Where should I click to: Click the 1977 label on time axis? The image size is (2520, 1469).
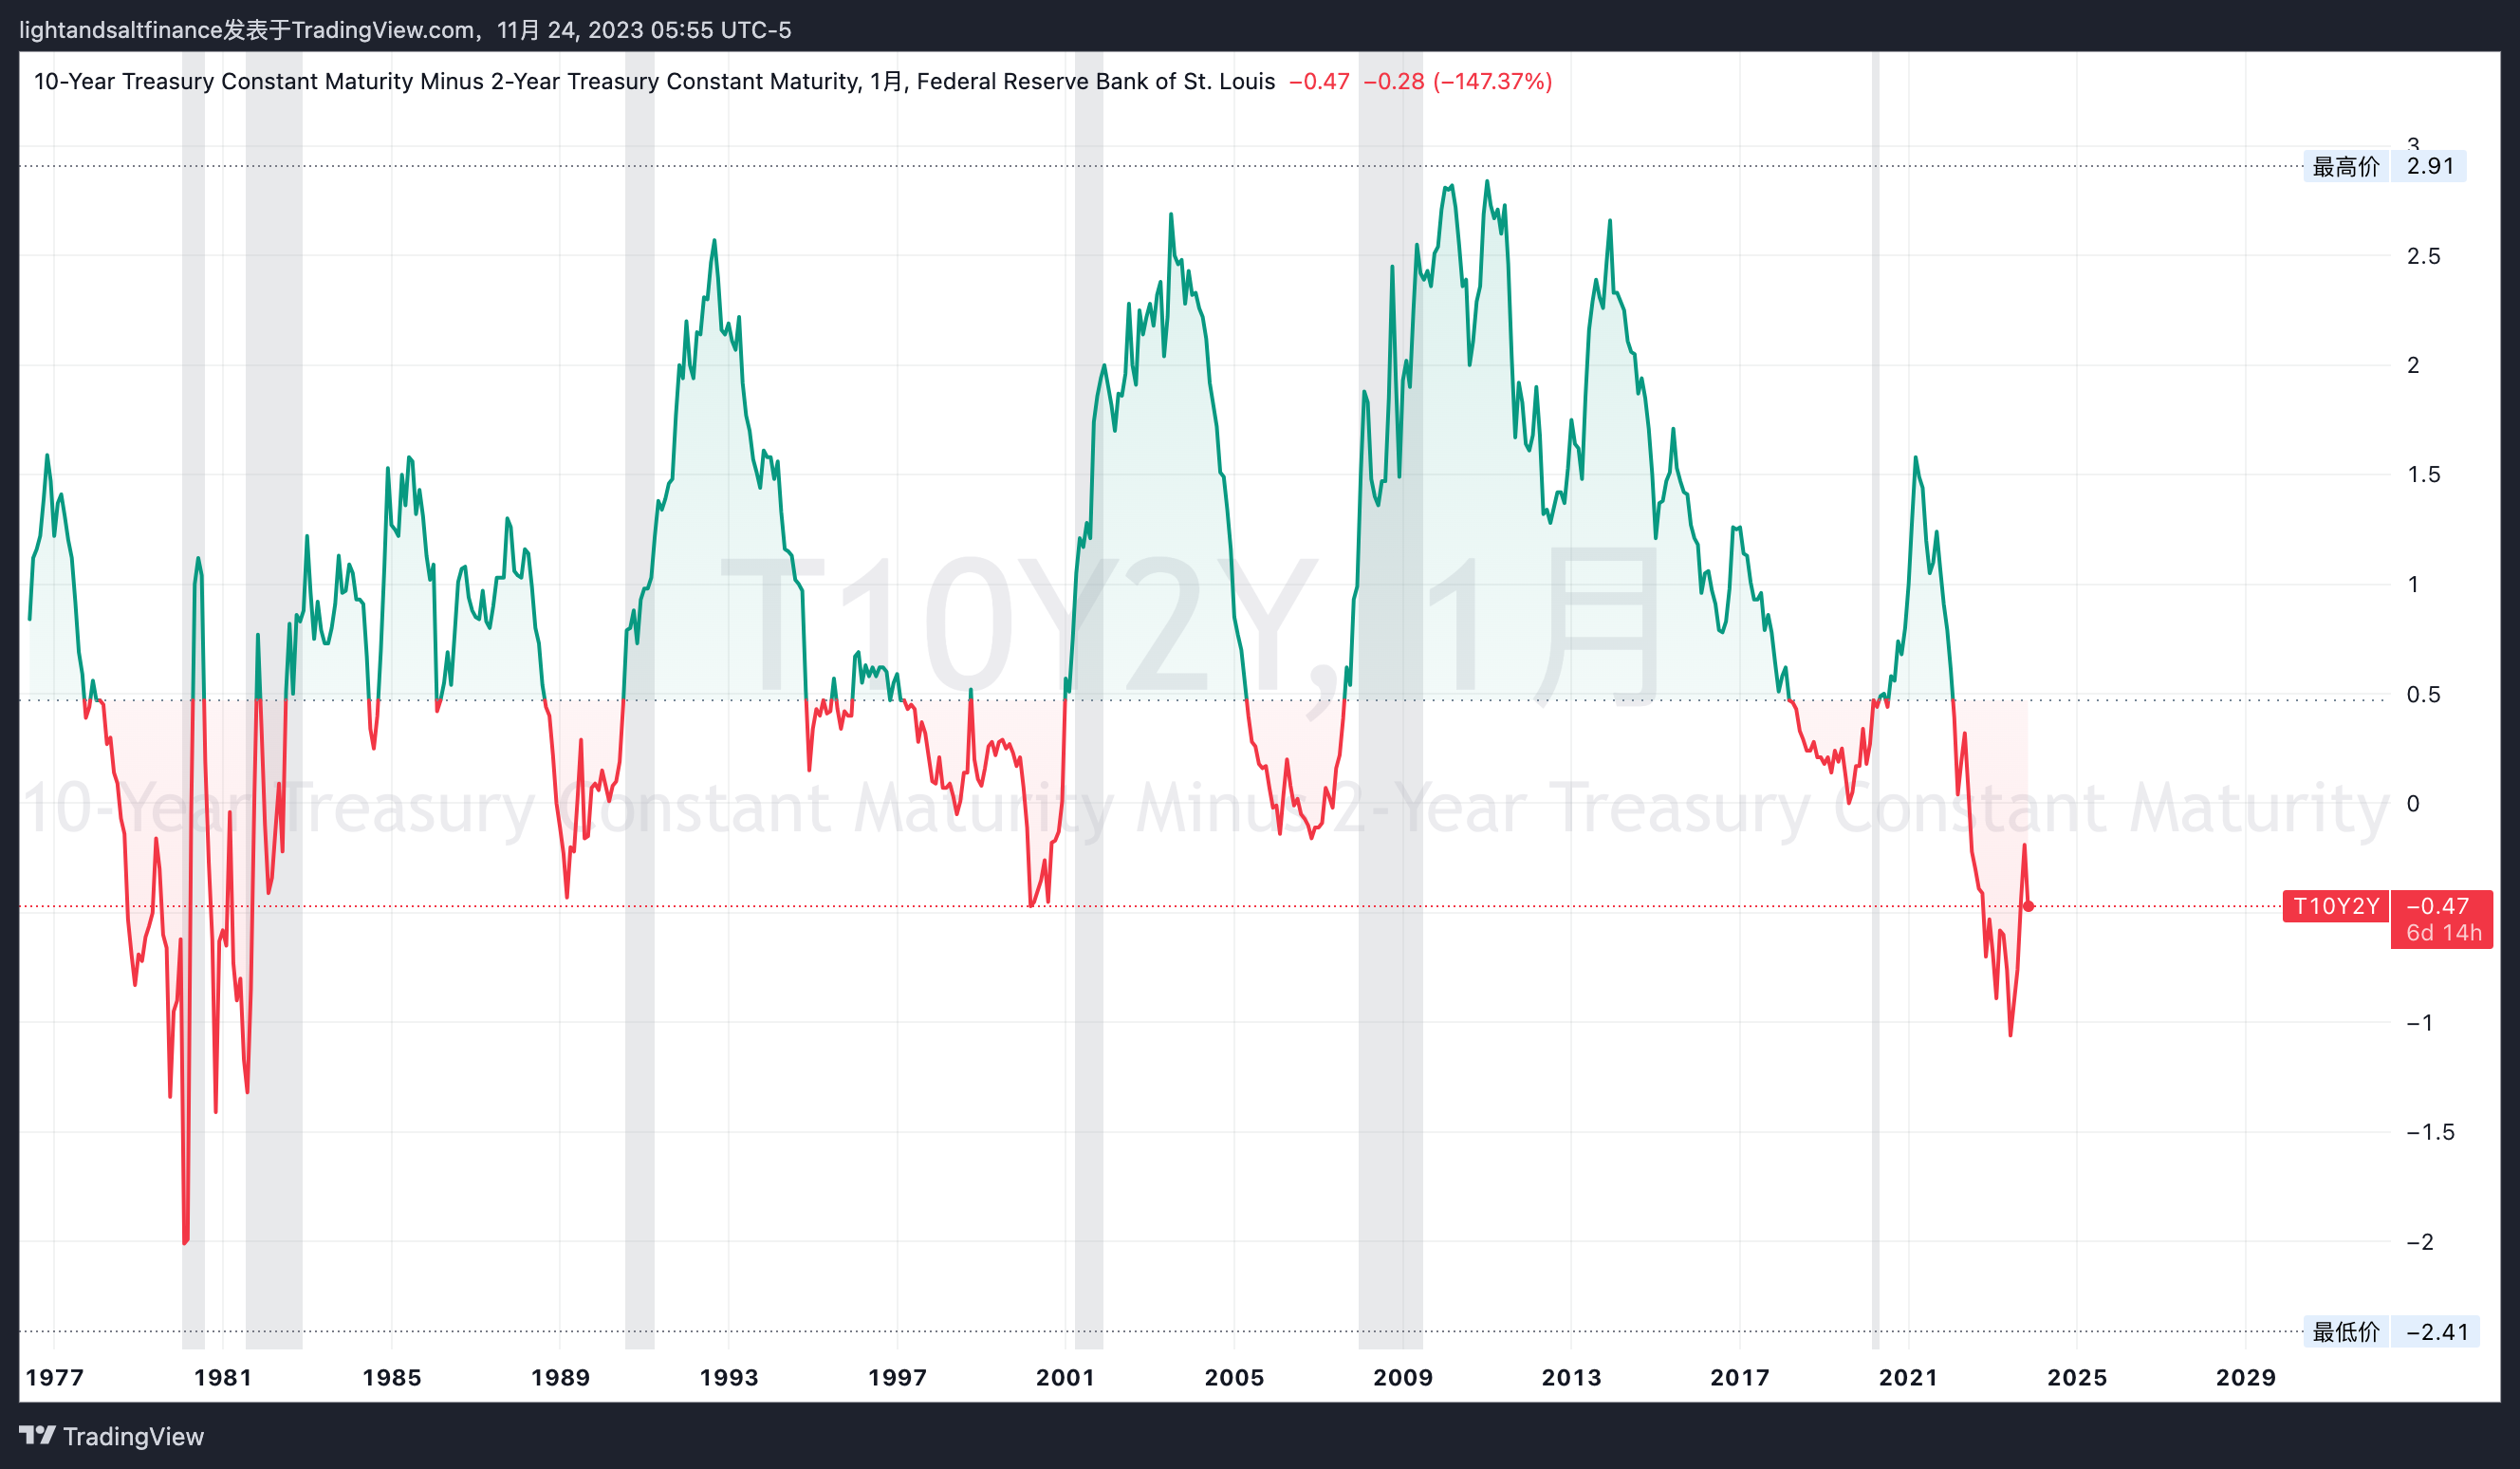(x=54, y=1377)
